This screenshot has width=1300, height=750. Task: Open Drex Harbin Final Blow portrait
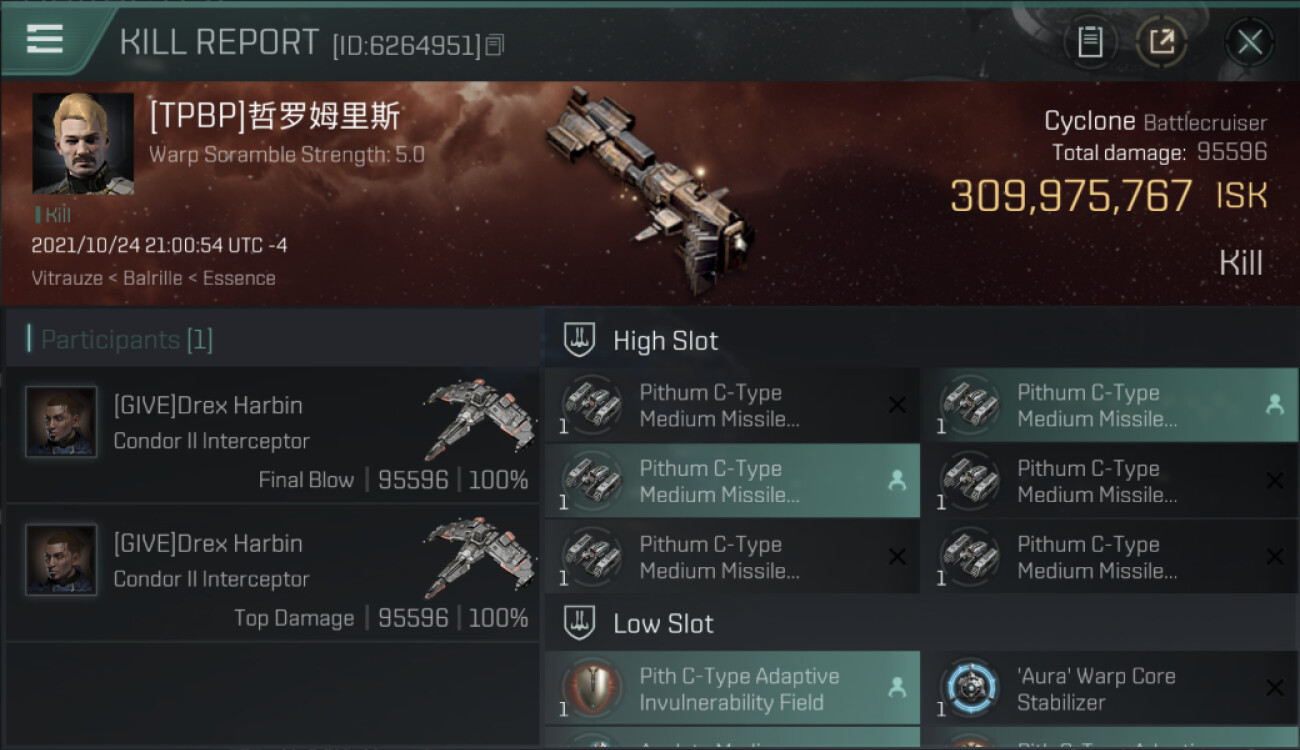coord(61,422)
